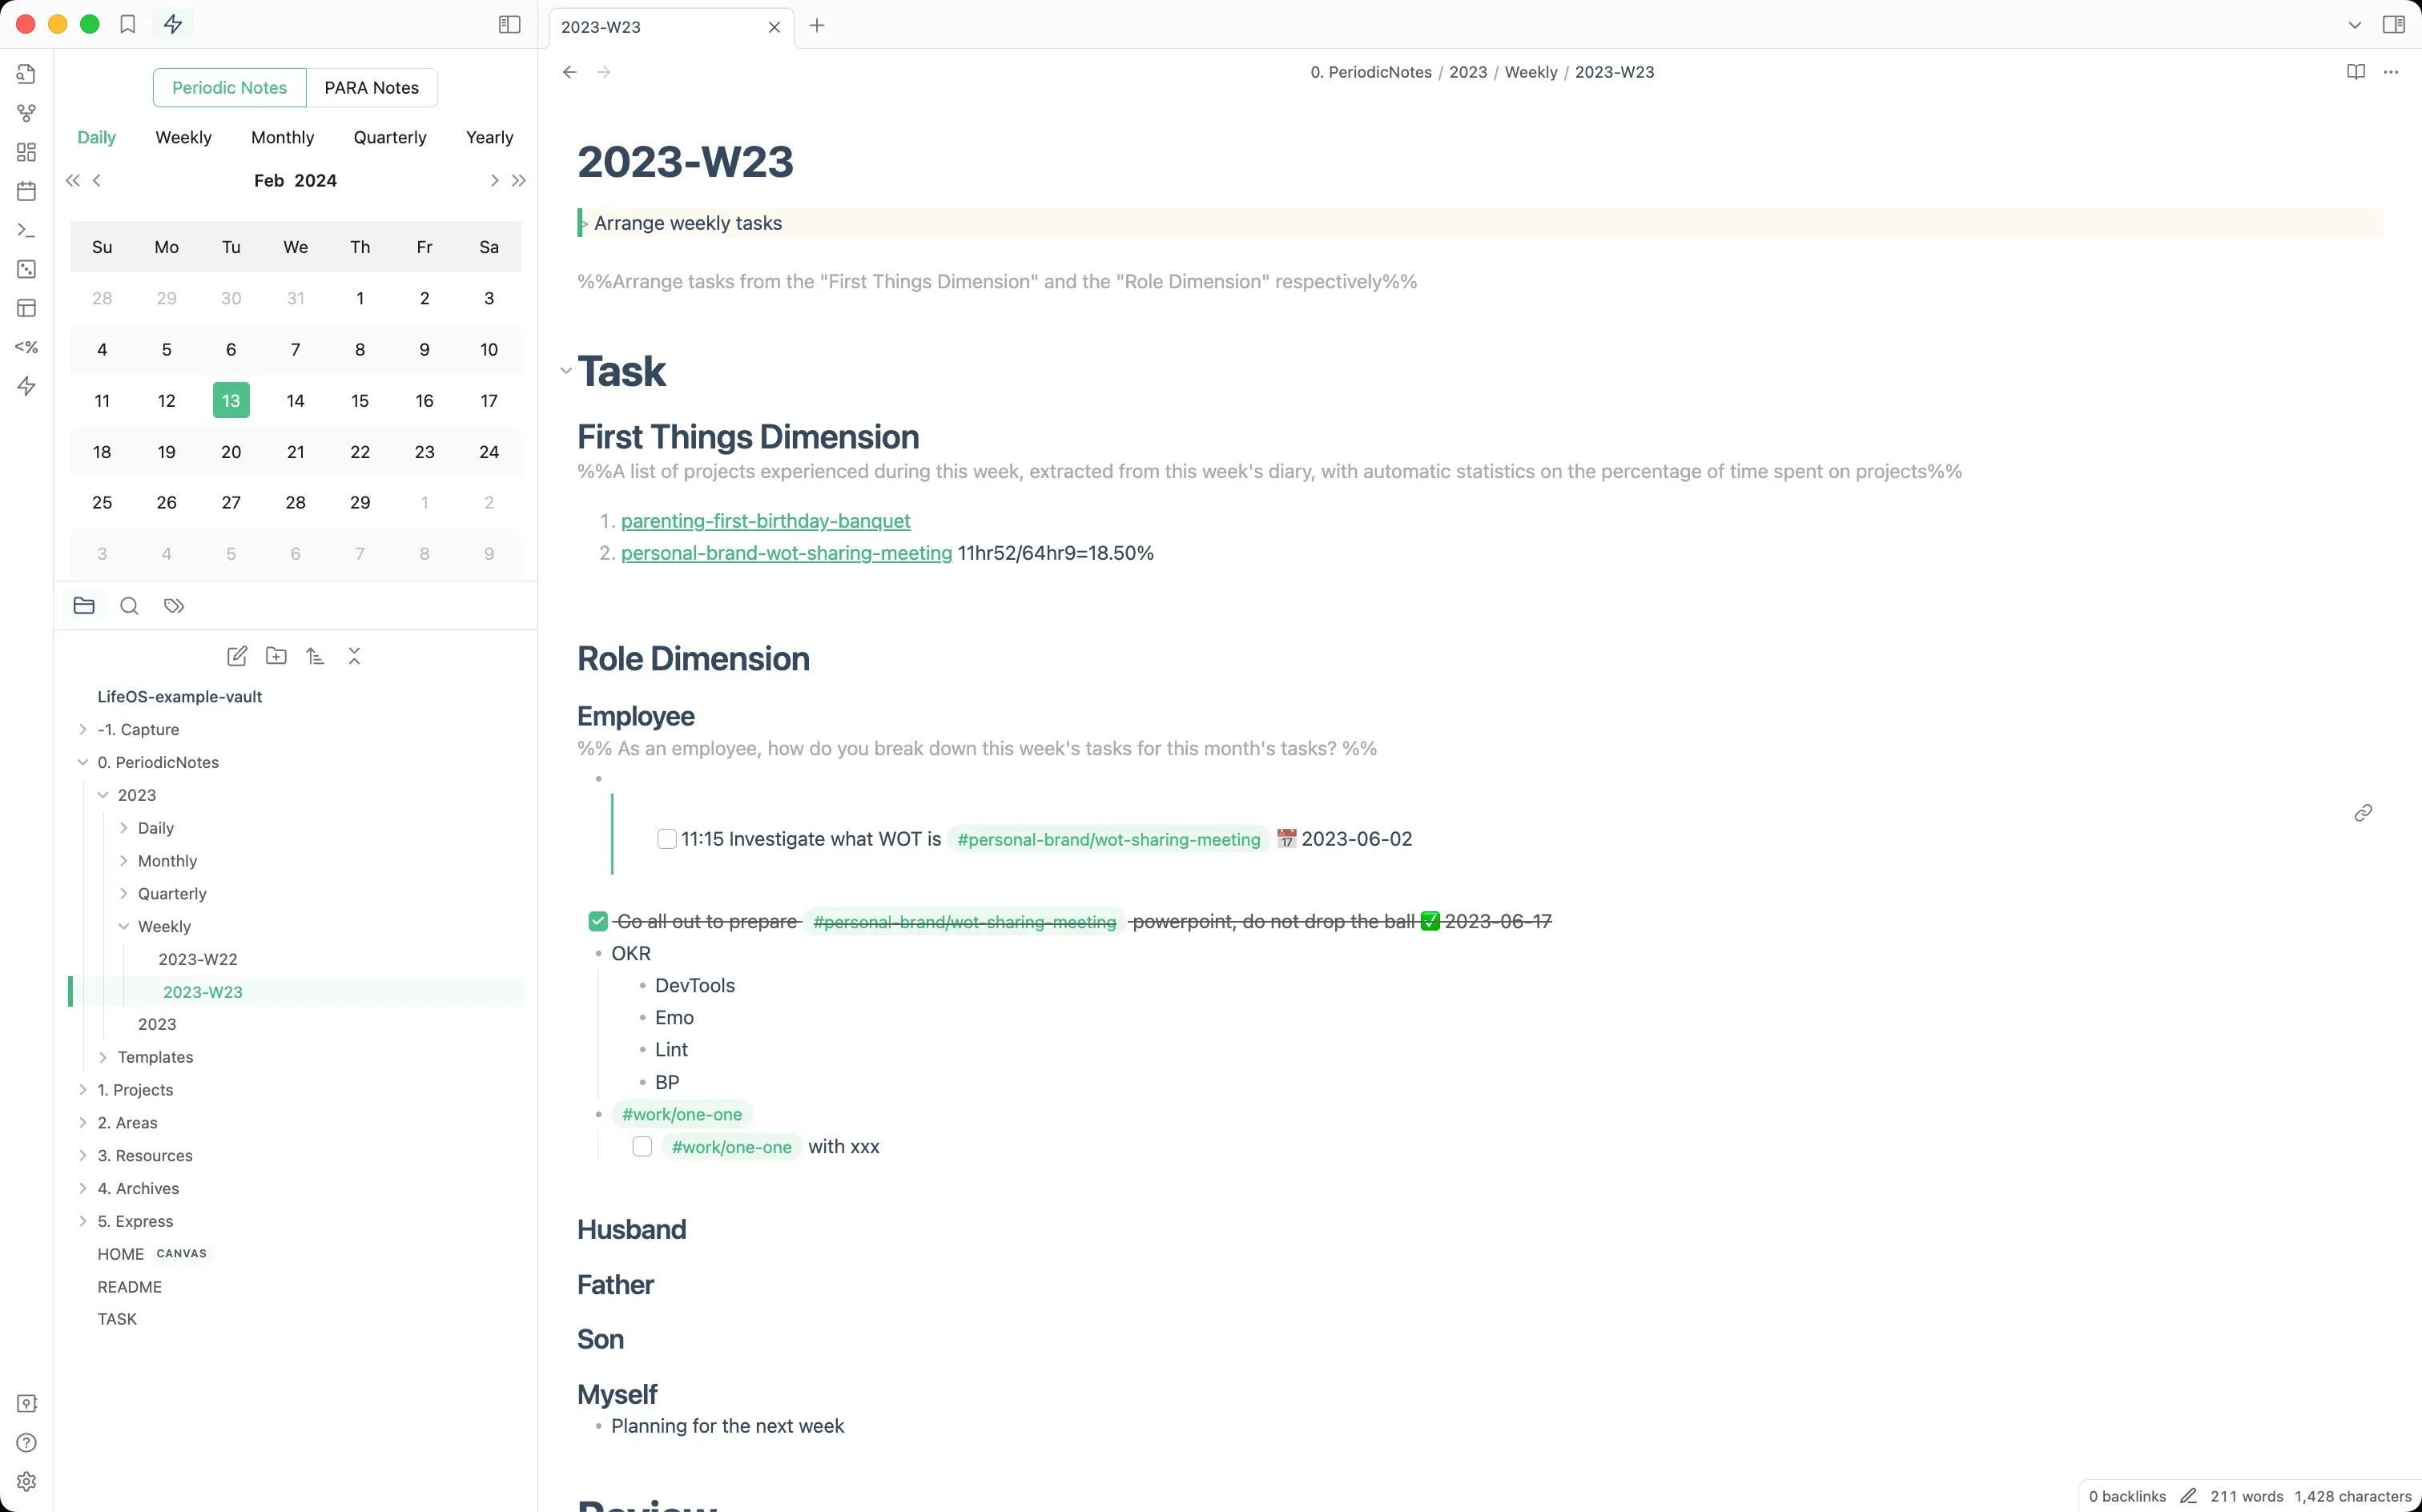2422x1512 pixels.
Task: Switch to reading view book icon
Action: (x=2355, y=72)
